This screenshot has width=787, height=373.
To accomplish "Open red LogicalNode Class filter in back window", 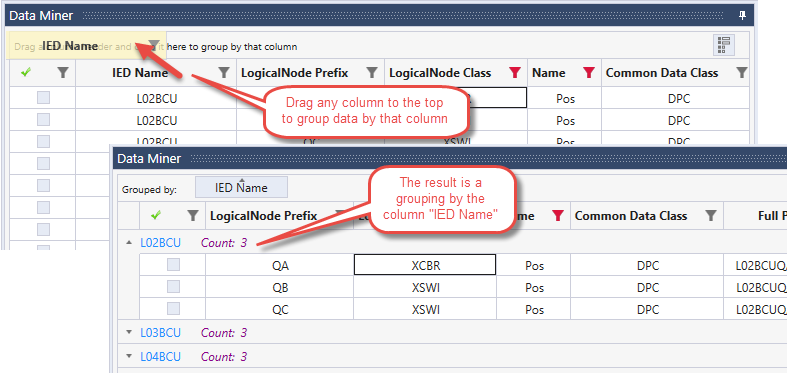I will click(515, 73).
